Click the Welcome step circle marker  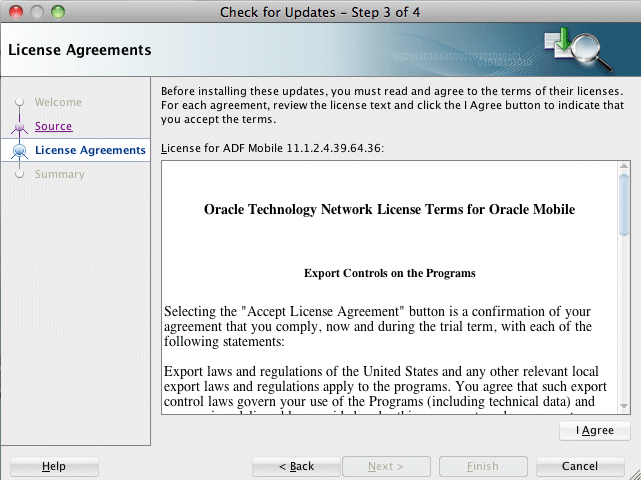click(19, 102)
